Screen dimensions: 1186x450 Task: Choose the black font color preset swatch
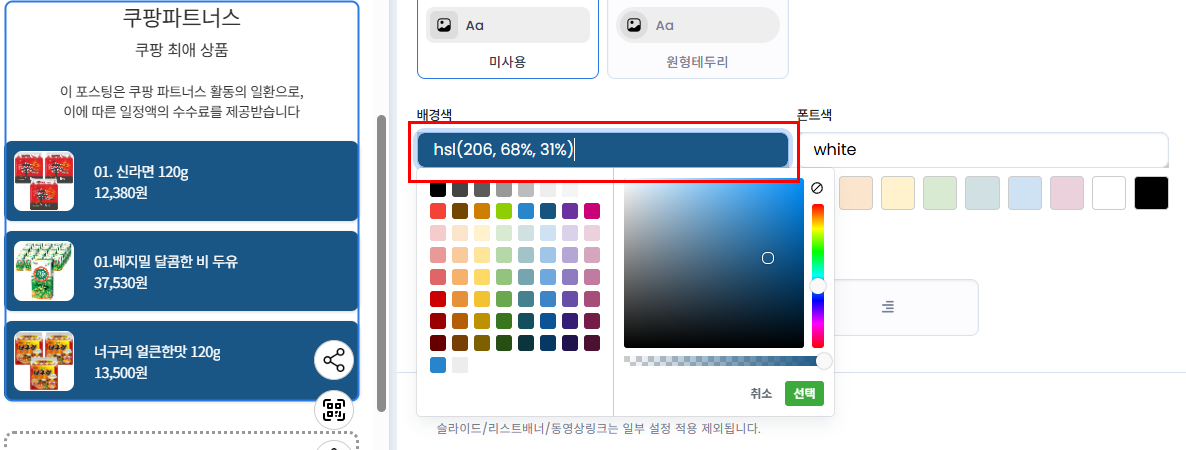click(x=1151, y=193)
